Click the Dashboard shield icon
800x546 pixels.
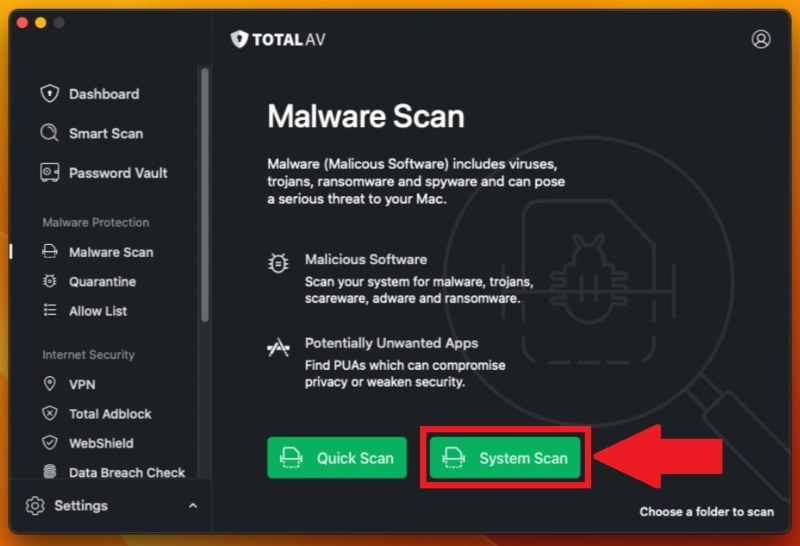point(49,94)
